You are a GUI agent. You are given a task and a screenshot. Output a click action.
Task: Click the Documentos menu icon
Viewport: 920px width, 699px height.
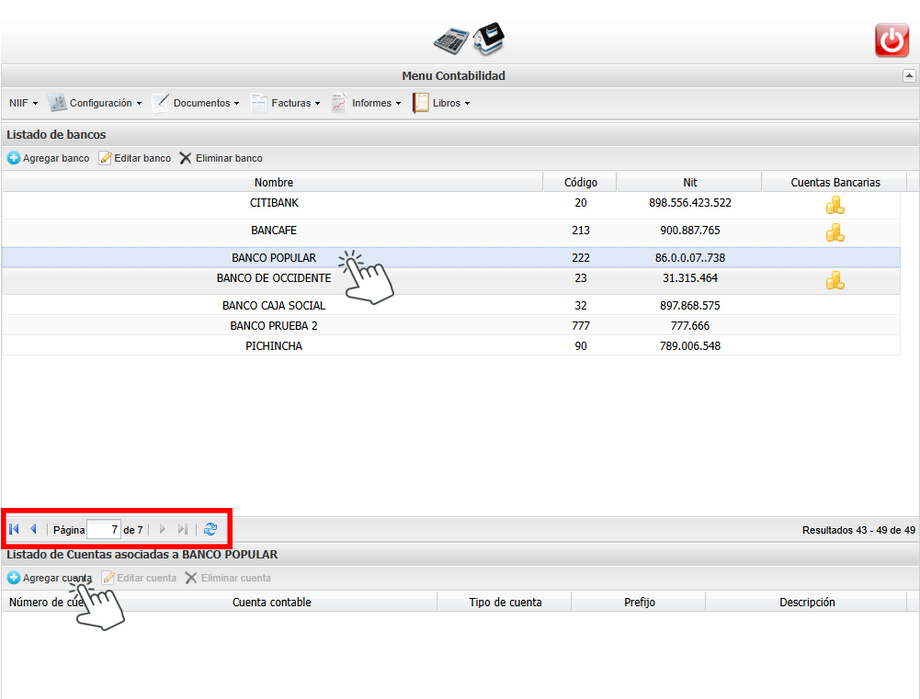click(x=160, y=103)
